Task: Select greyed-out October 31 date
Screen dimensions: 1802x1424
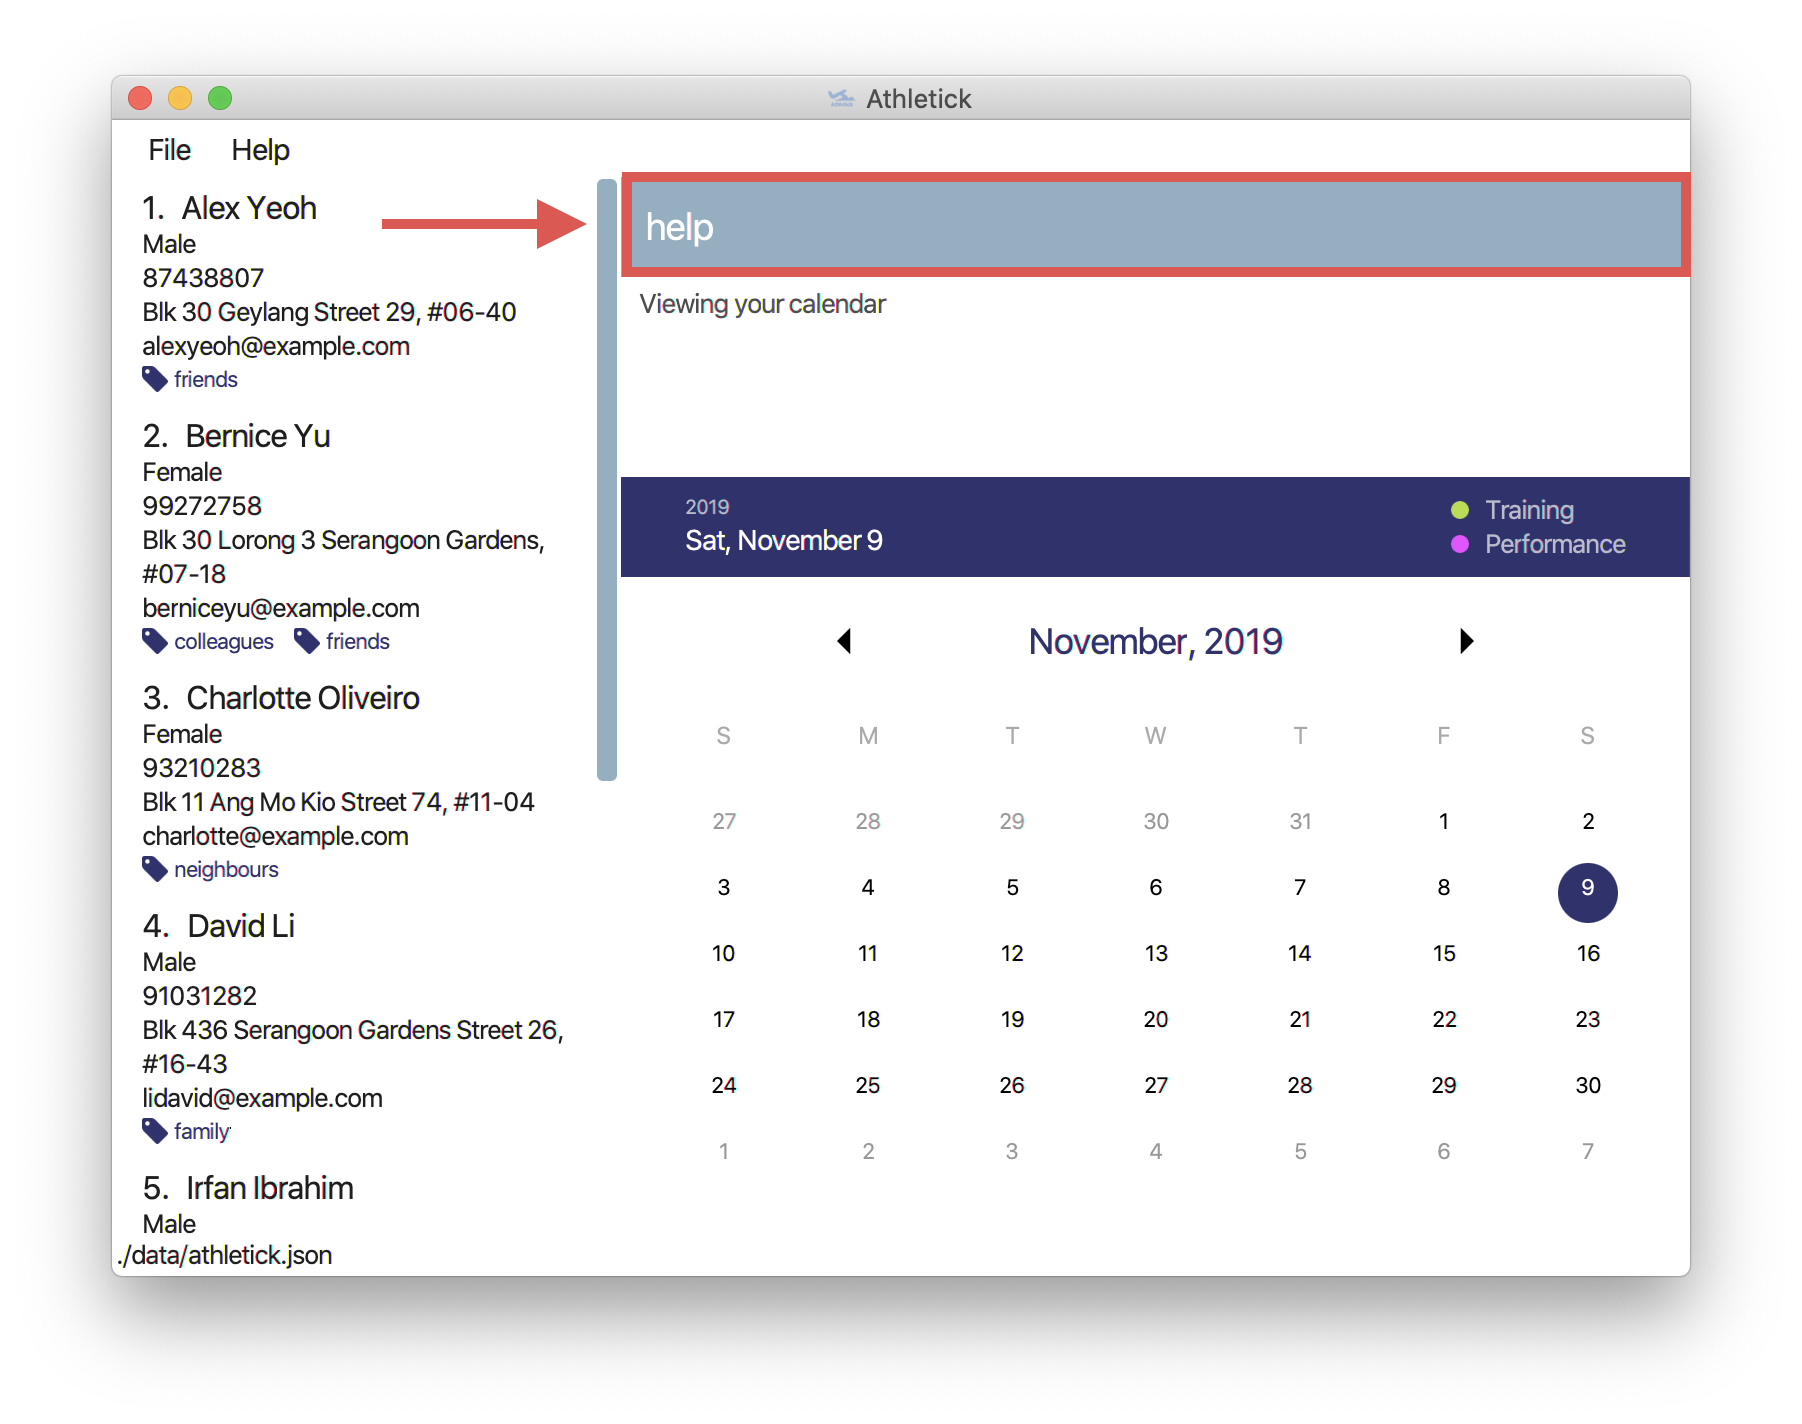Action: (x=1299, y=822)
